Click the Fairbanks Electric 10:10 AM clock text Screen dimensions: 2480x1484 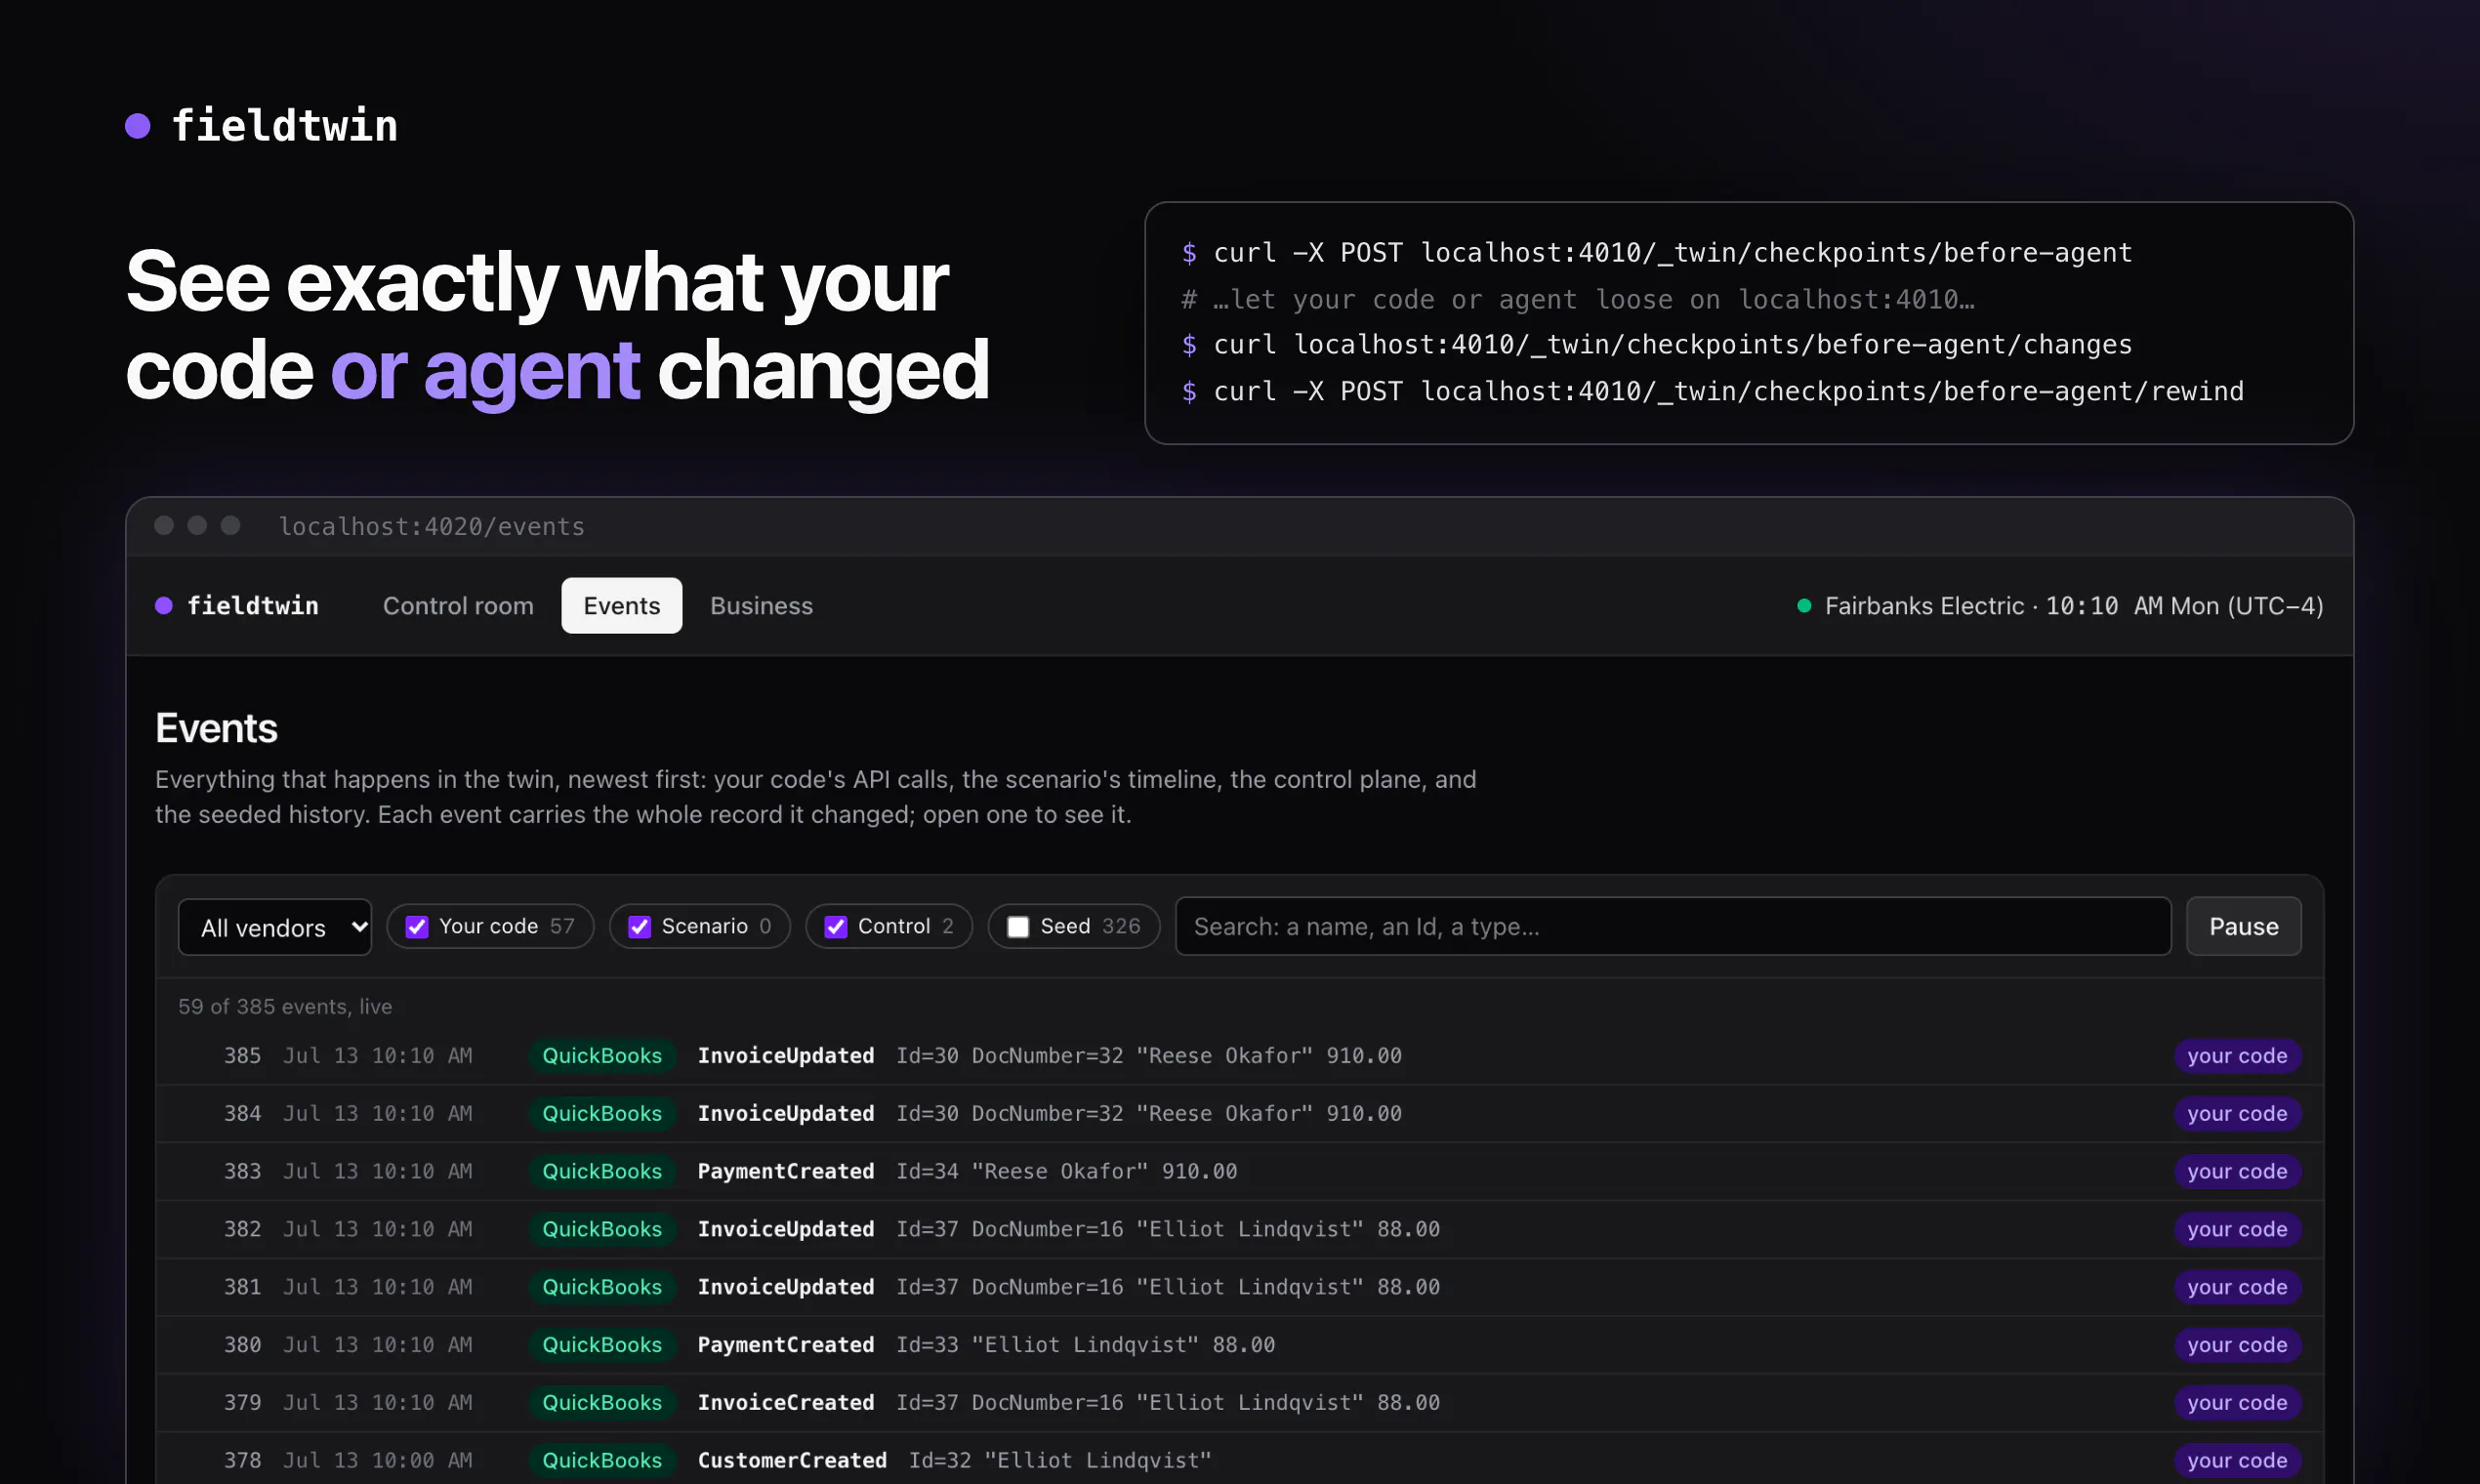tap(2073, 606)
